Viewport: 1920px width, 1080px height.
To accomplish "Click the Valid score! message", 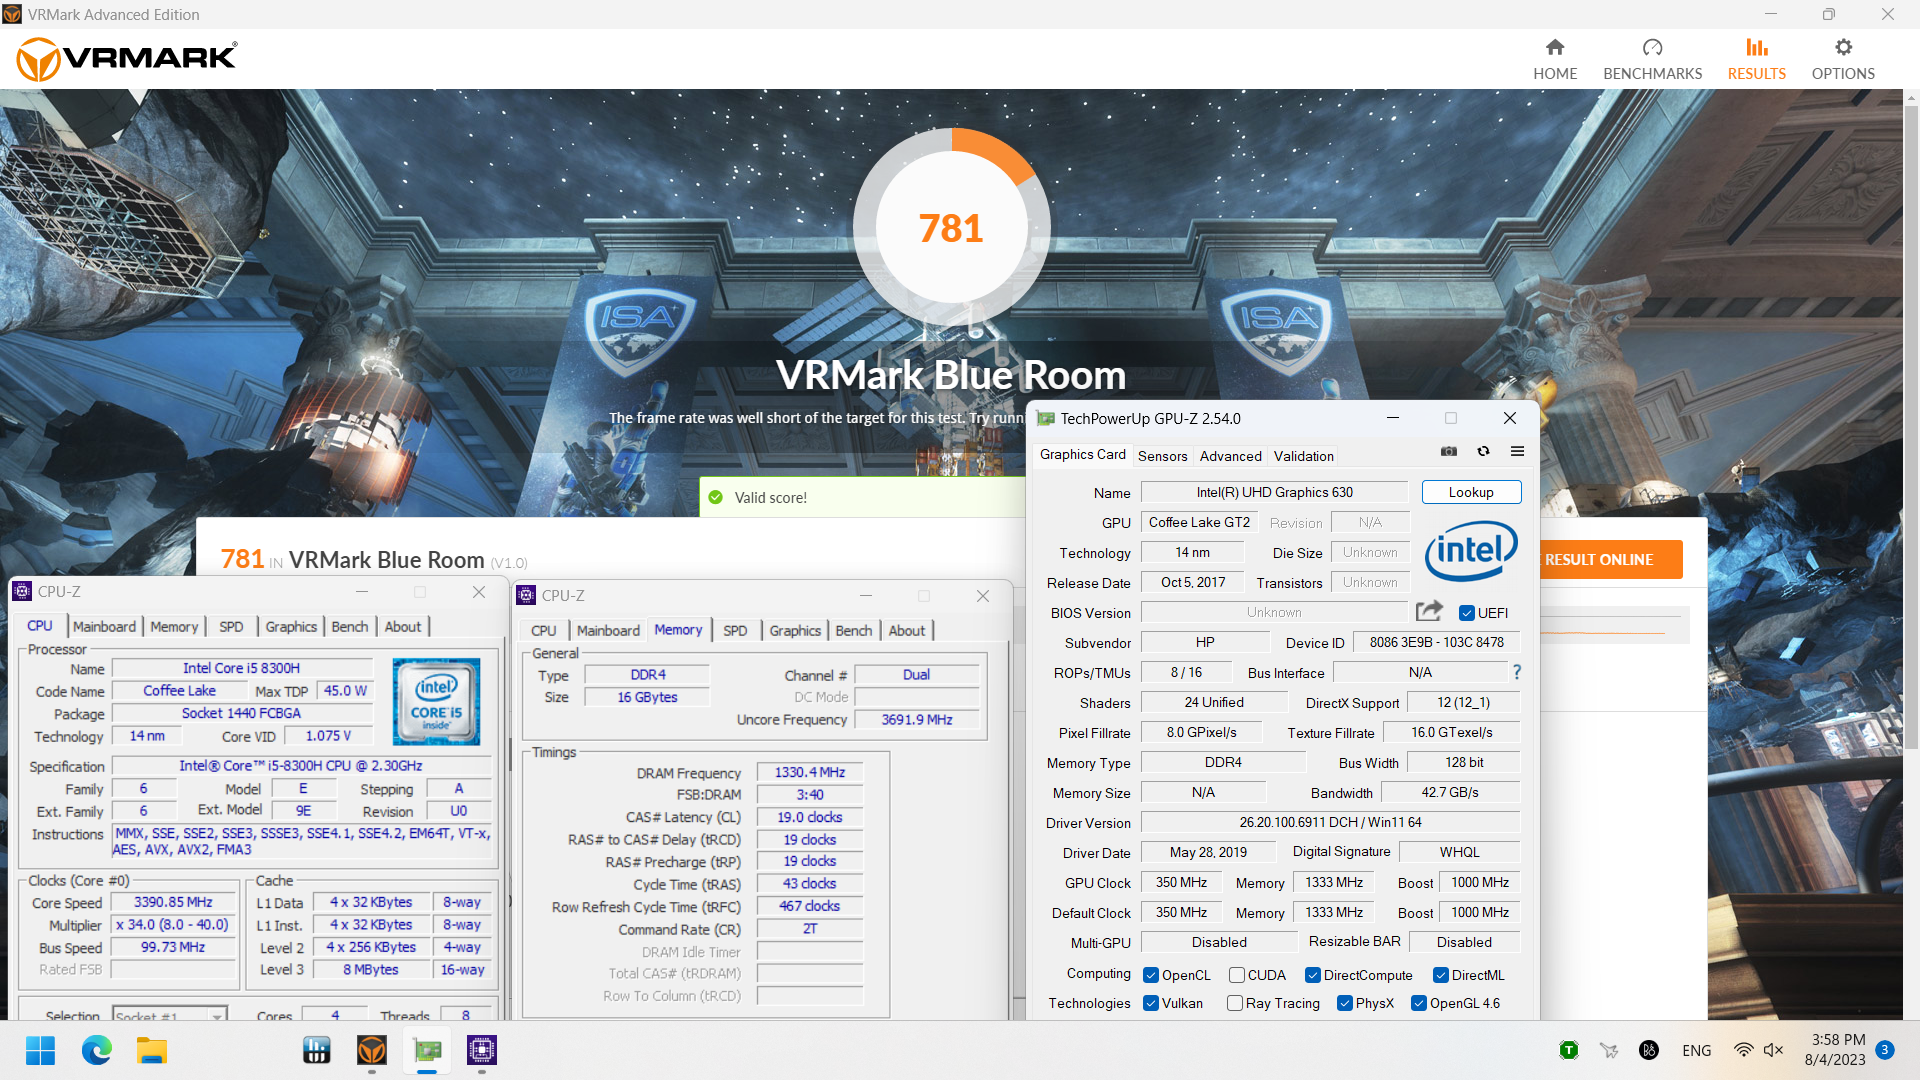I will click(770, 497).
